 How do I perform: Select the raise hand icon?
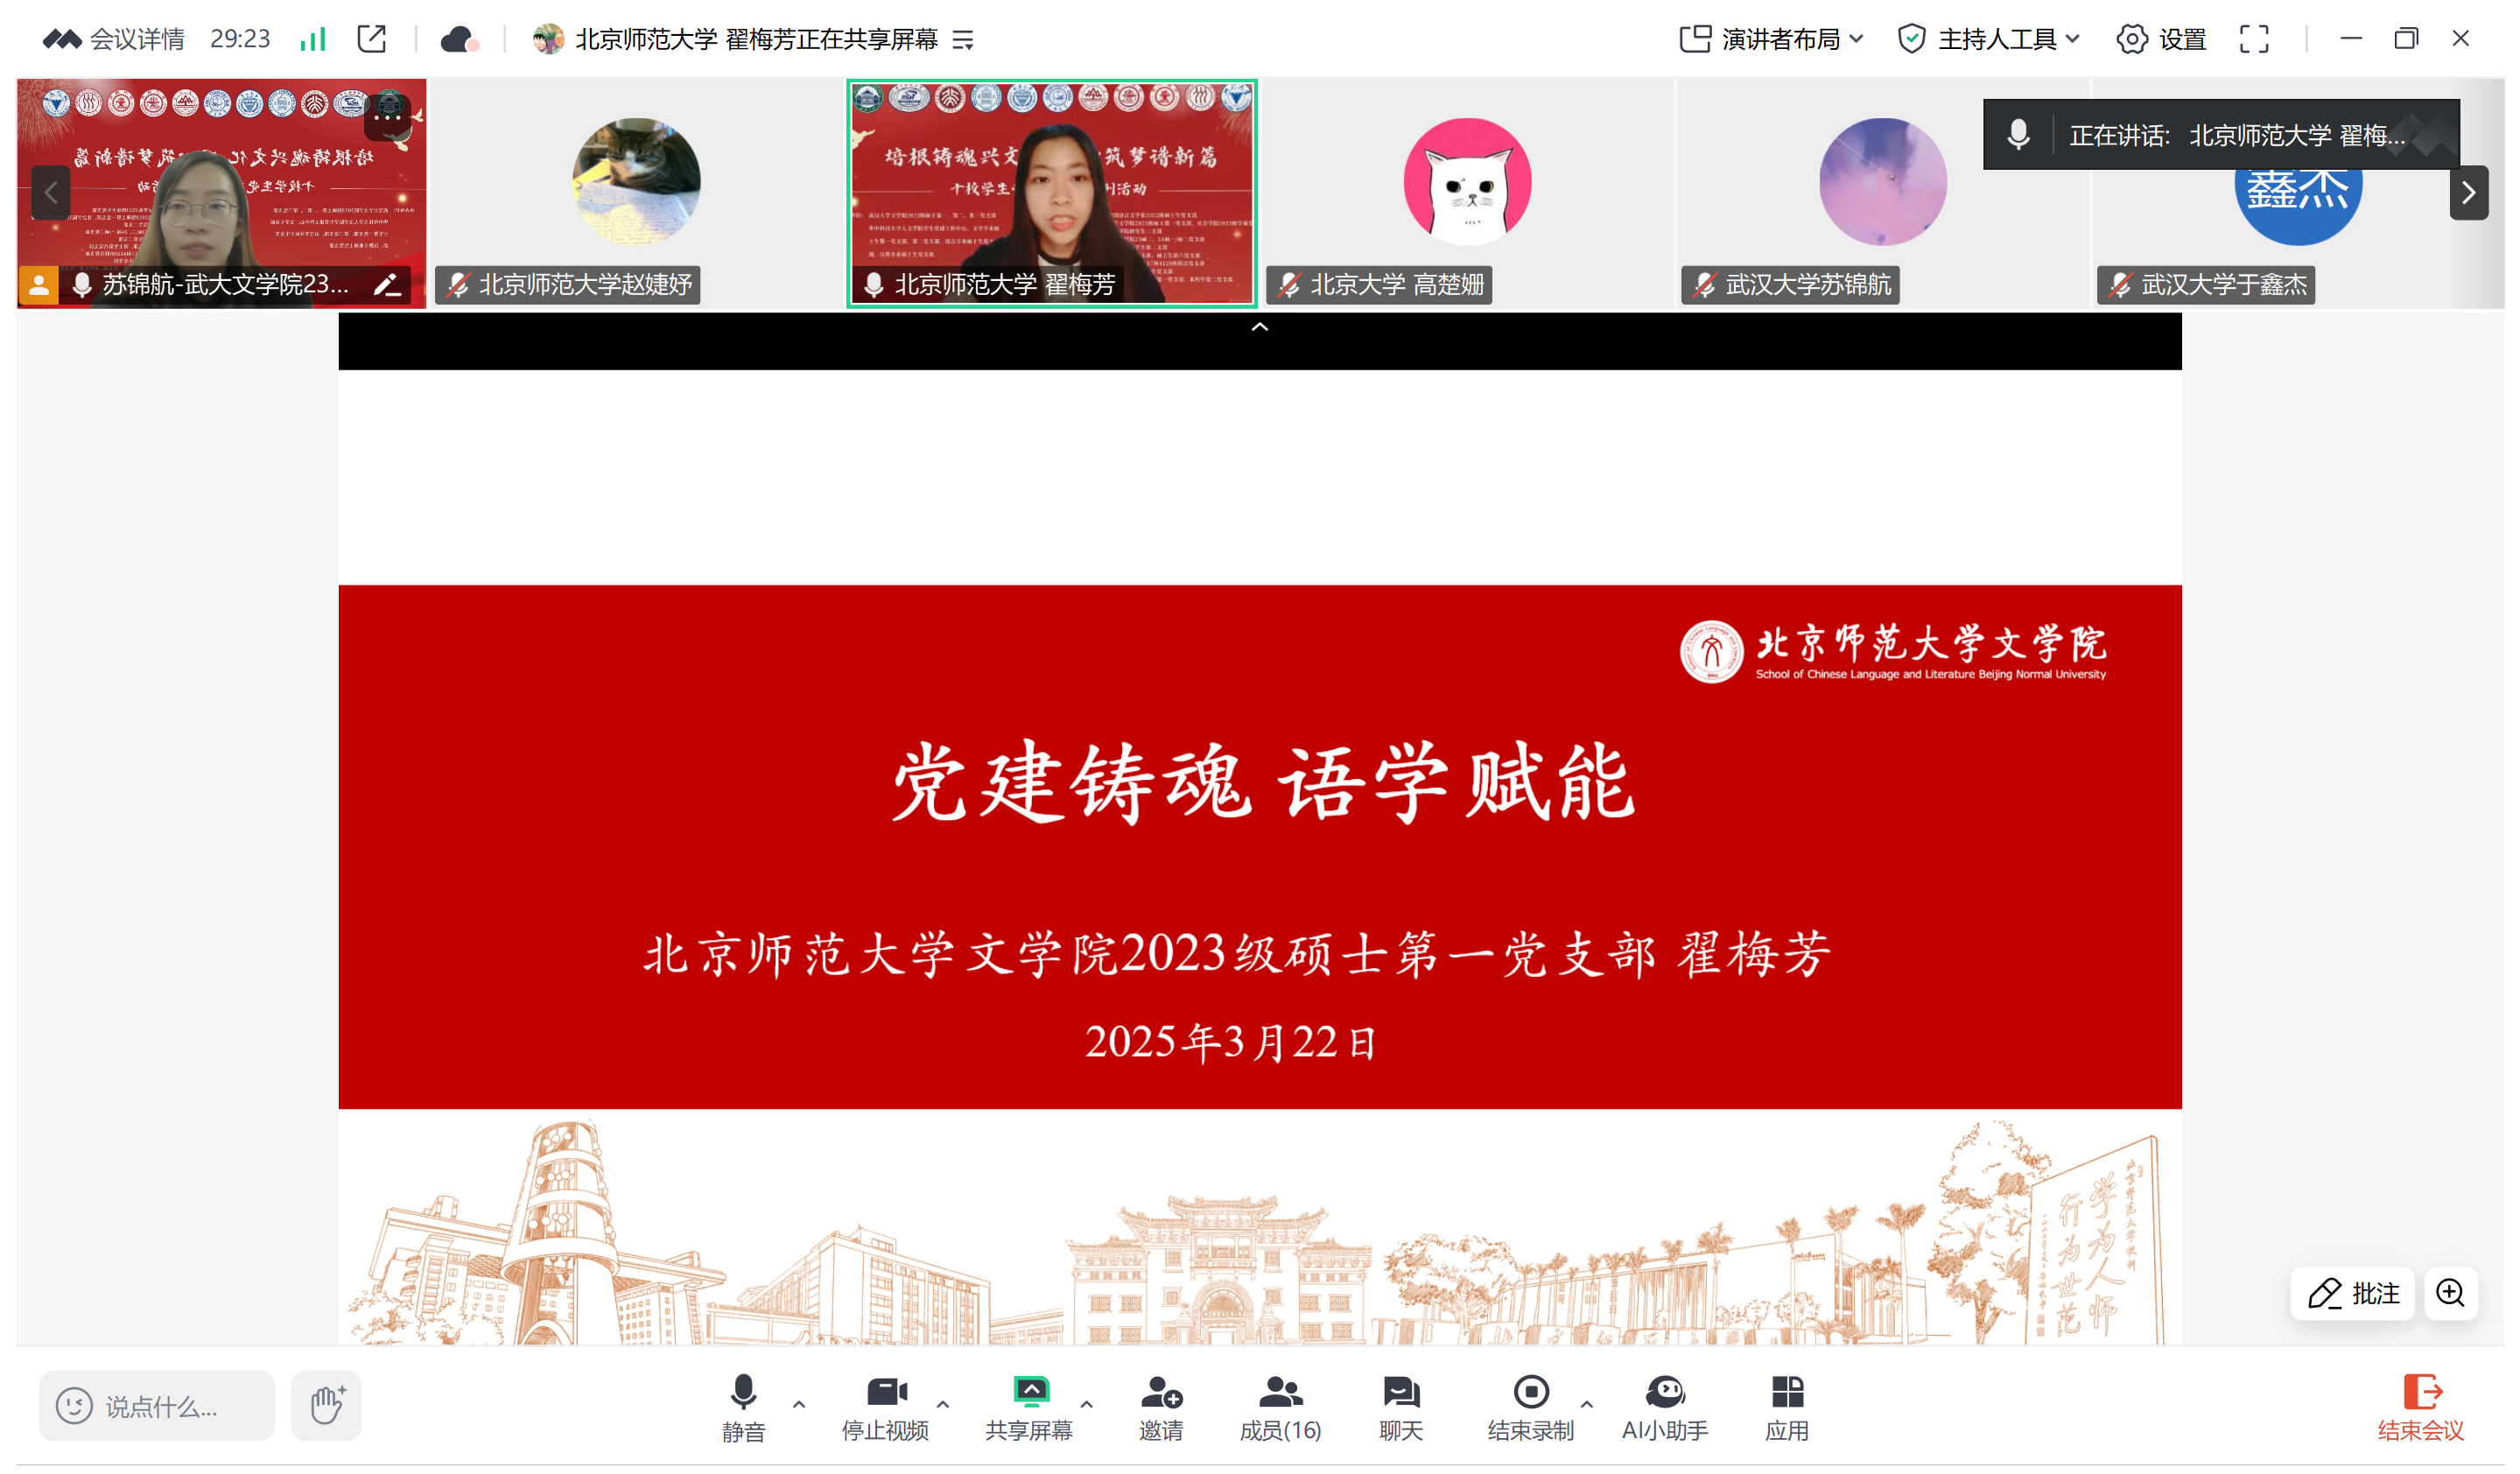coord(326,1404)
